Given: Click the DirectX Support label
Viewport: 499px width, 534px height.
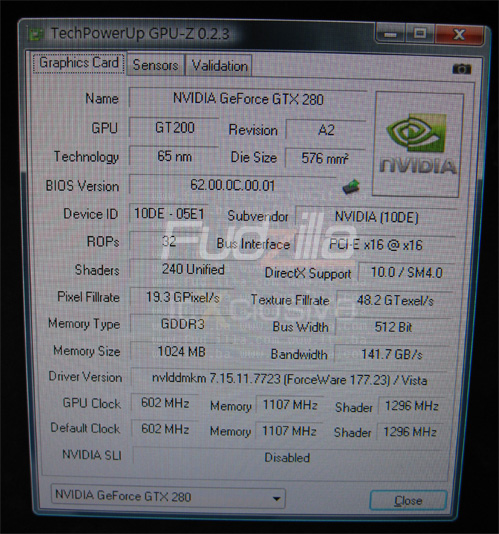Looking at the screenshot, I should click(x=308, y=273).
